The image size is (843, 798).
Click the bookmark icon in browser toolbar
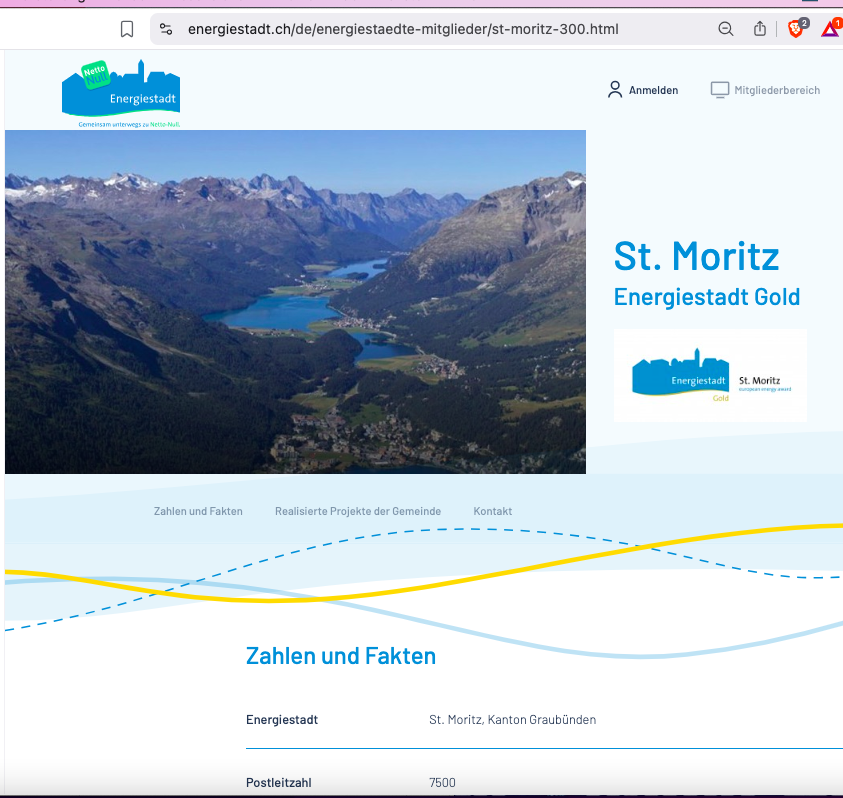127,29
